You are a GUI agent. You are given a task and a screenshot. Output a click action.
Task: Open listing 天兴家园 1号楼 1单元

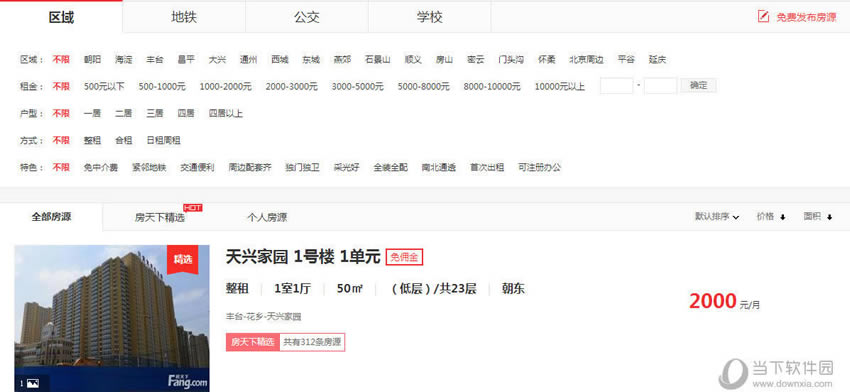(x=303, y=257)
